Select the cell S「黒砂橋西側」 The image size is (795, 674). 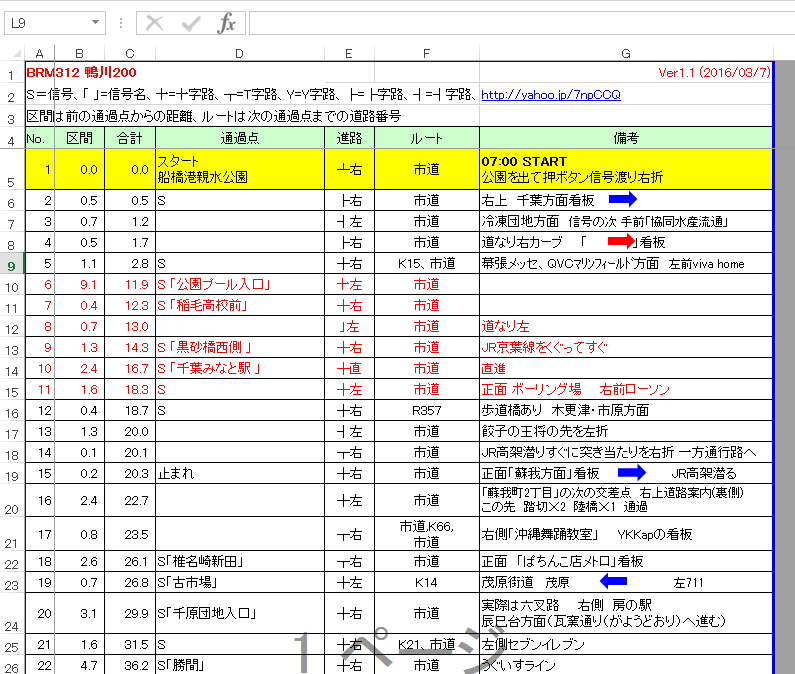[240, 347]
